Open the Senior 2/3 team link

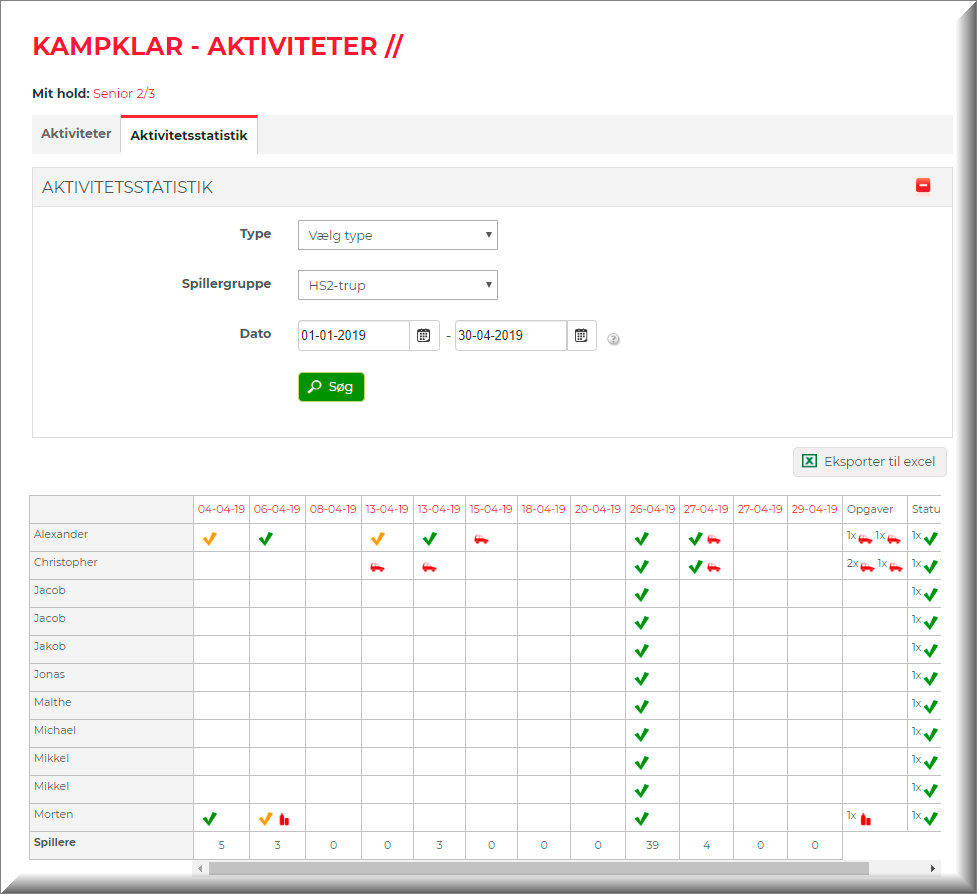click(124, 94)
